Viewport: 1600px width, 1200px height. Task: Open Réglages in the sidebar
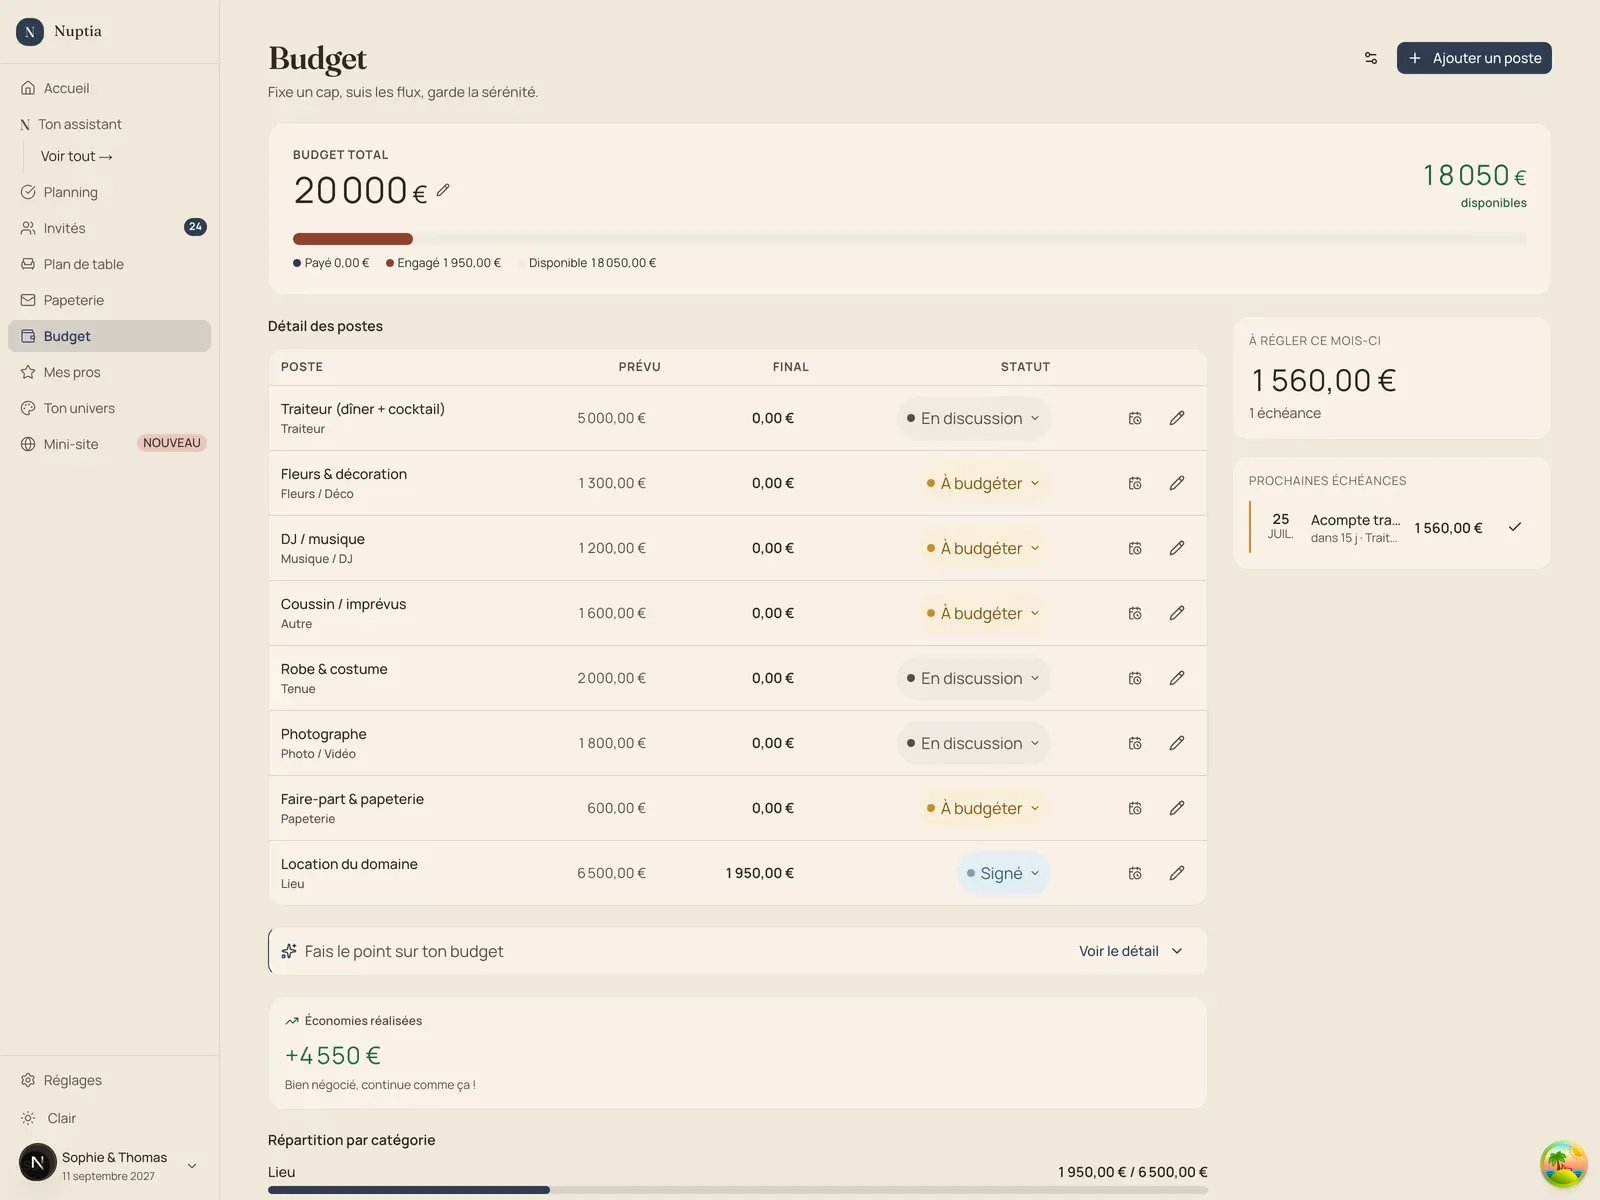[110, 1080]
